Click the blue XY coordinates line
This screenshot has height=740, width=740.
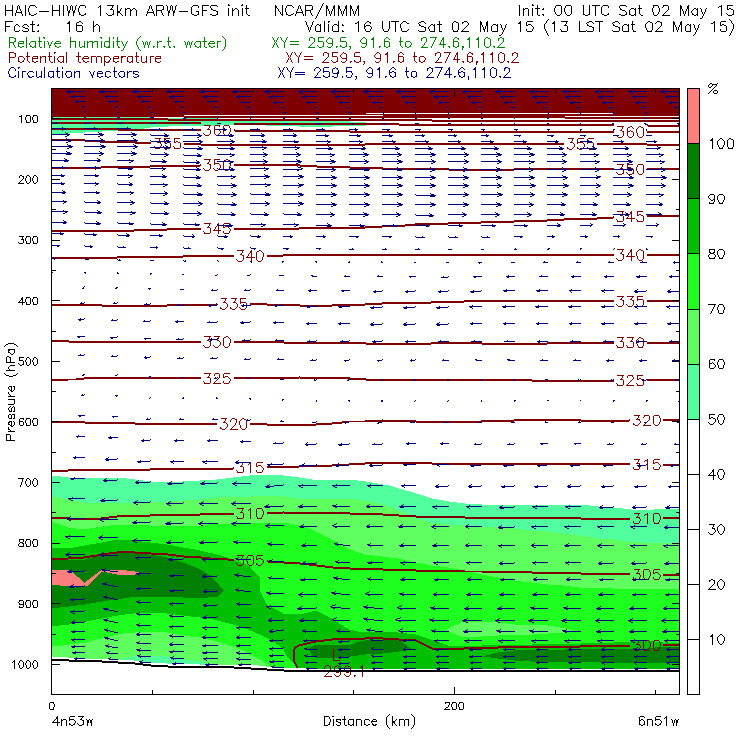394,73
